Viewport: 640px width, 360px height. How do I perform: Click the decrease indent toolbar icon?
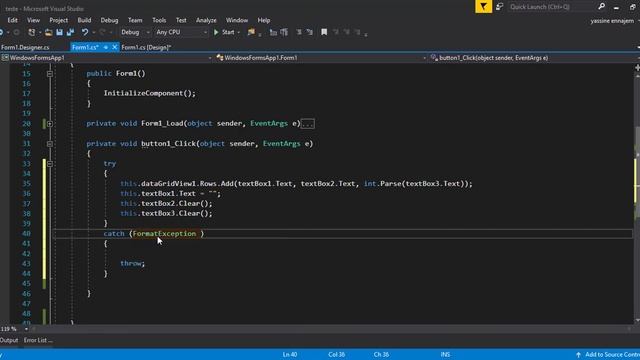299,32
